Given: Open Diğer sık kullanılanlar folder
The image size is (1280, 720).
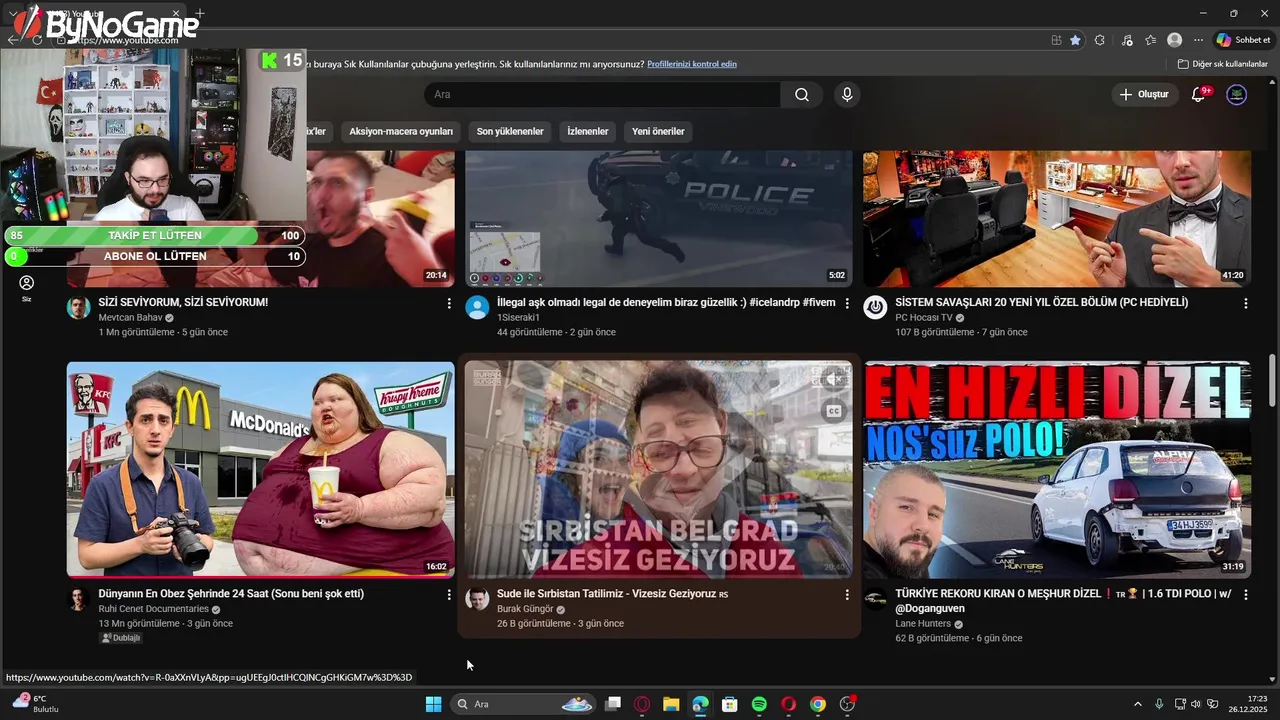Looking at the screenshot, I should (x=1223, y=64).
